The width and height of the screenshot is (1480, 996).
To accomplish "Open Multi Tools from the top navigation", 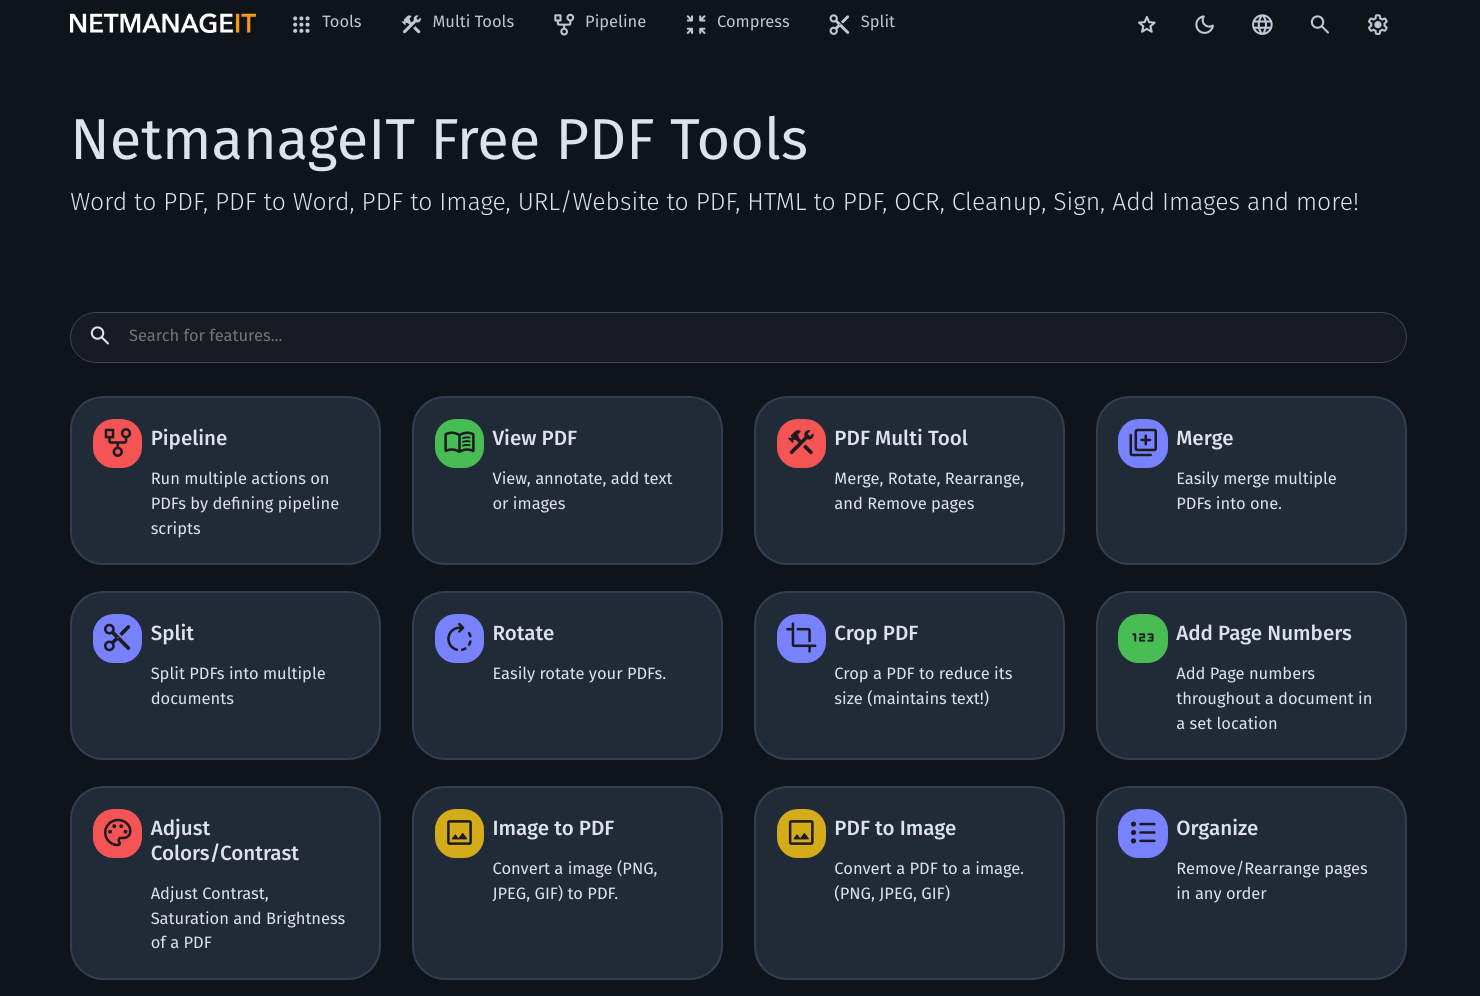I will 458,22.
